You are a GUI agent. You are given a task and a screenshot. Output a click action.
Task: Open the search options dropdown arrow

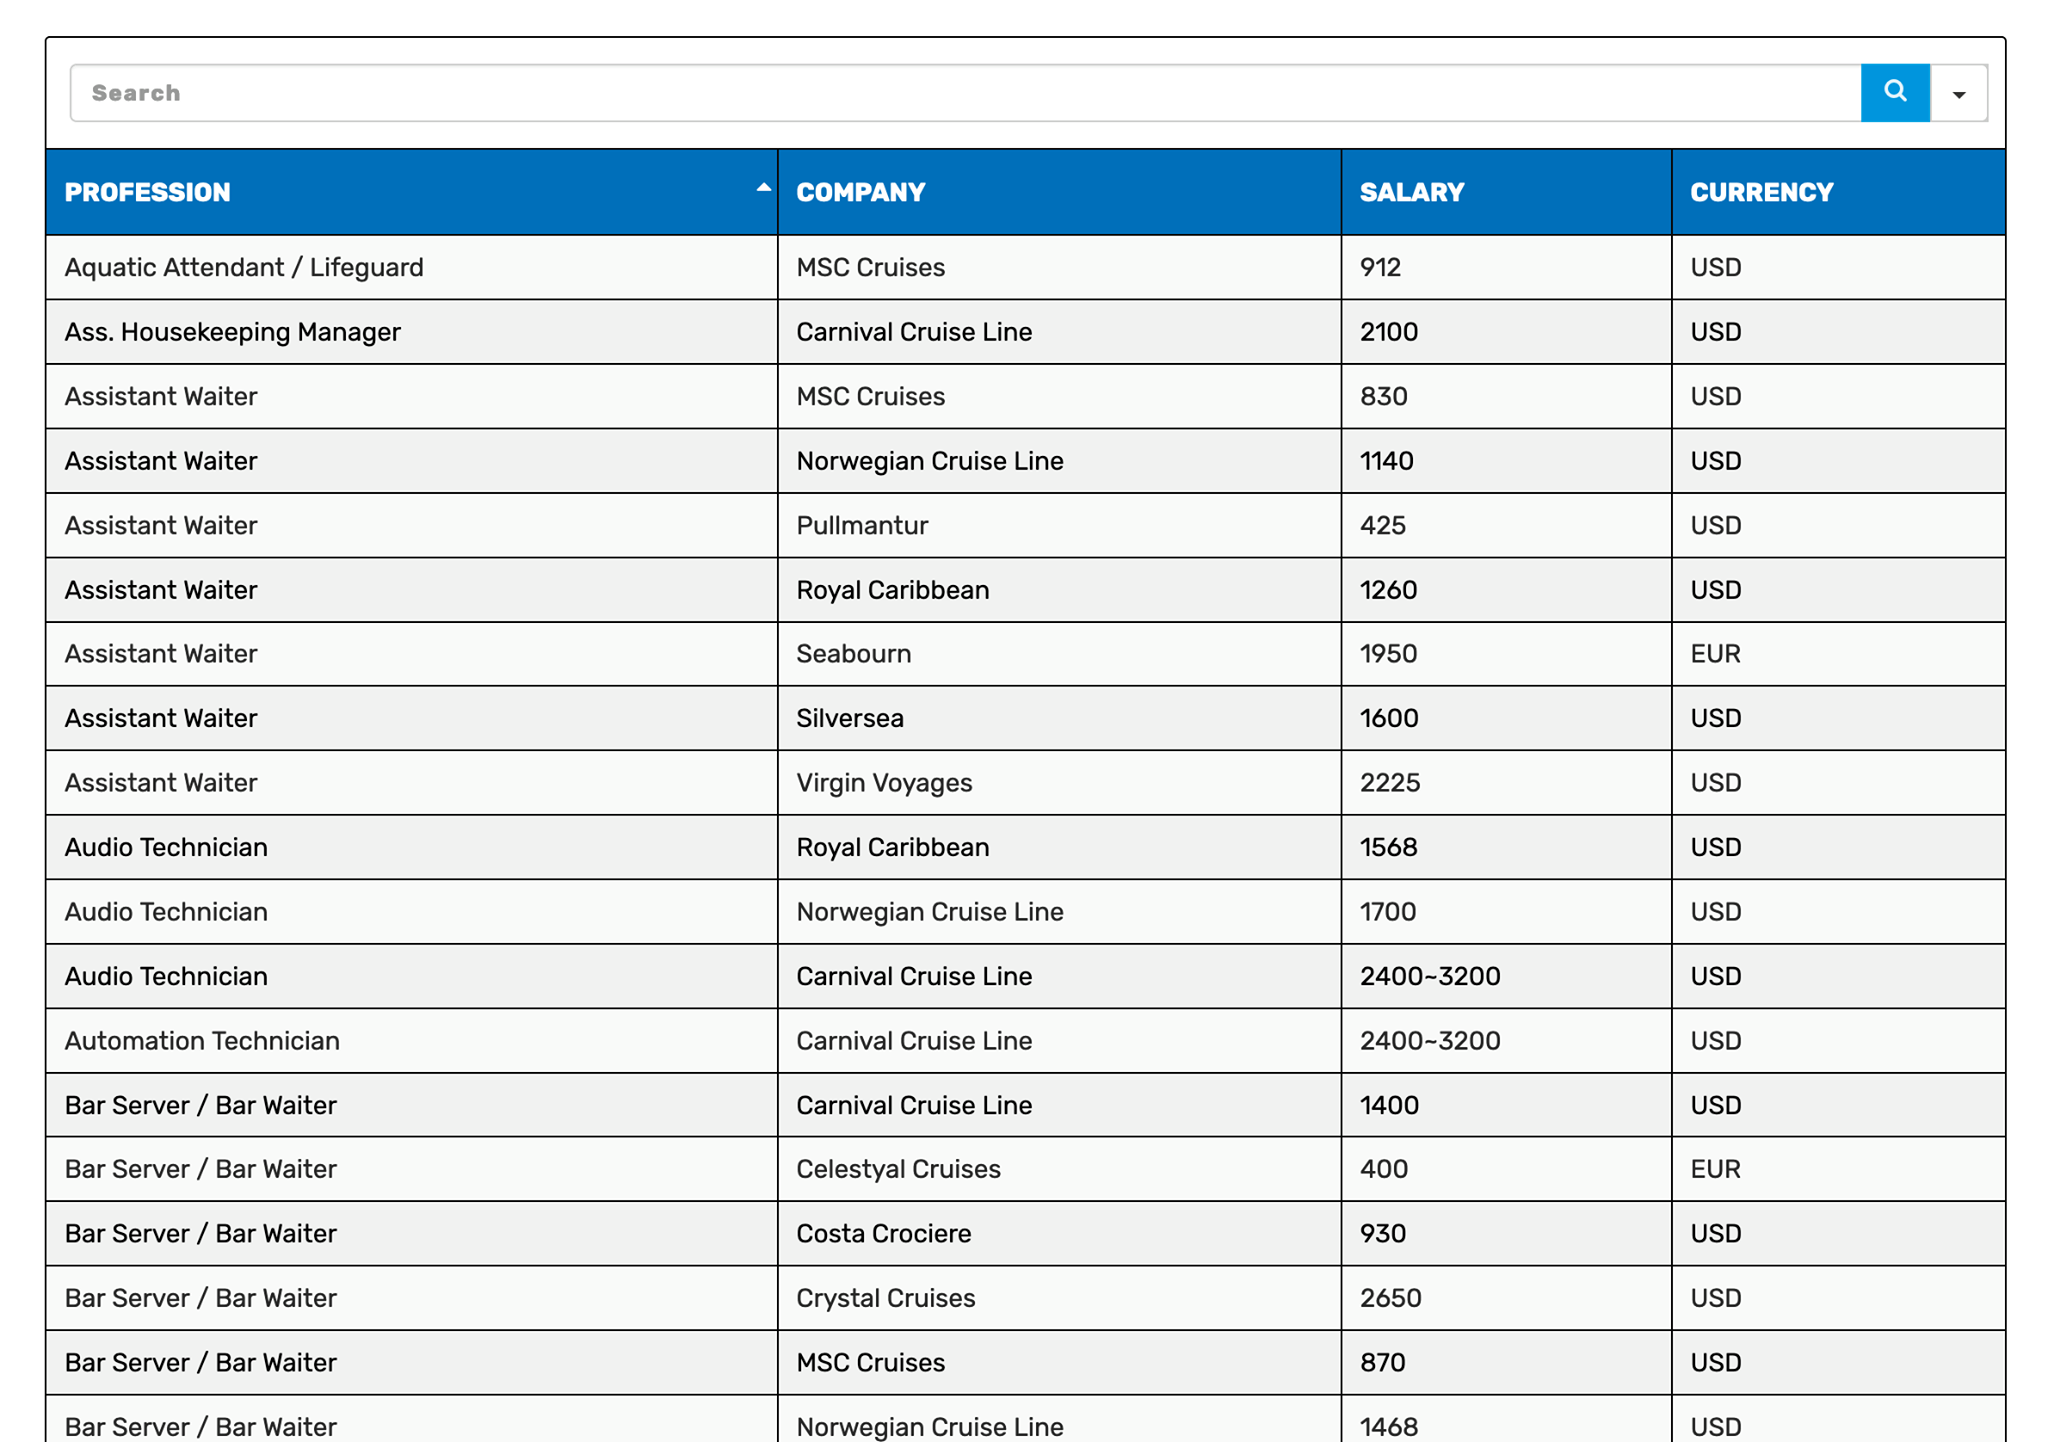[x=1958, y=93]
